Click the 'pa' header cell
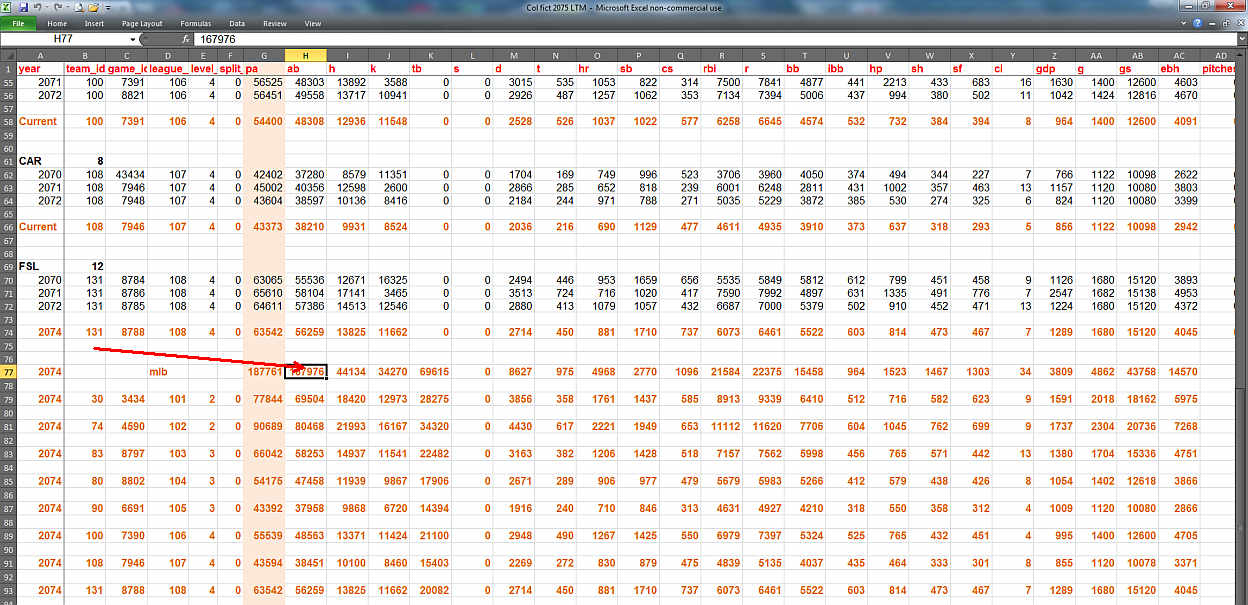 click(x=264, y=68)
